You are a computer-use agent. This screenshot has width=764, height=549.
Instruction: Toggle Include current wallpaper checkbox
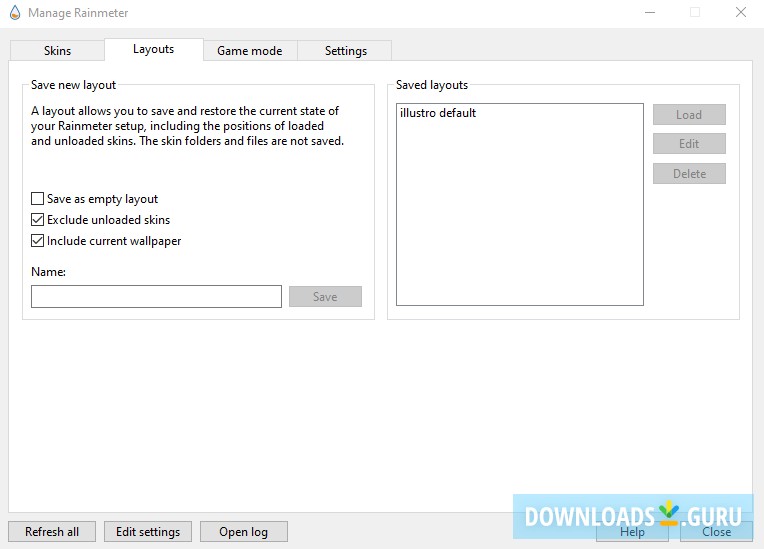[38, 241]
